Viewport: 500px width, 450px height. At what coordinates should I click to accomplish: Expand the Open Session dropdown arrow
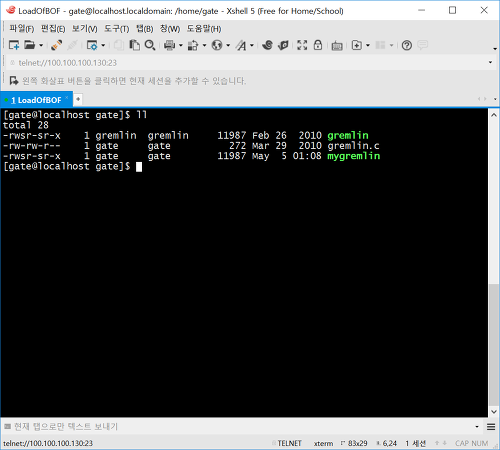(41, 45)
